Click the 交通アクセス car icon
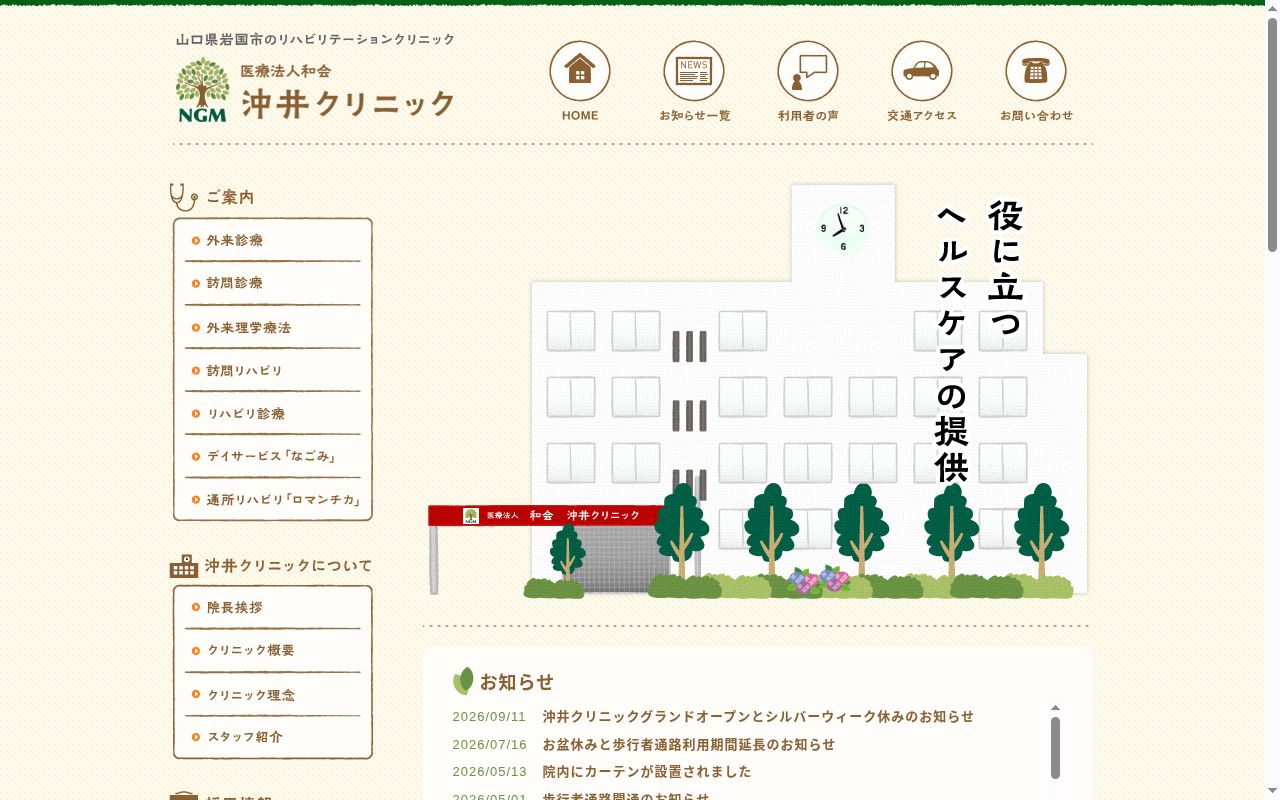This screenshot has height=800, width=1280. 922,71
